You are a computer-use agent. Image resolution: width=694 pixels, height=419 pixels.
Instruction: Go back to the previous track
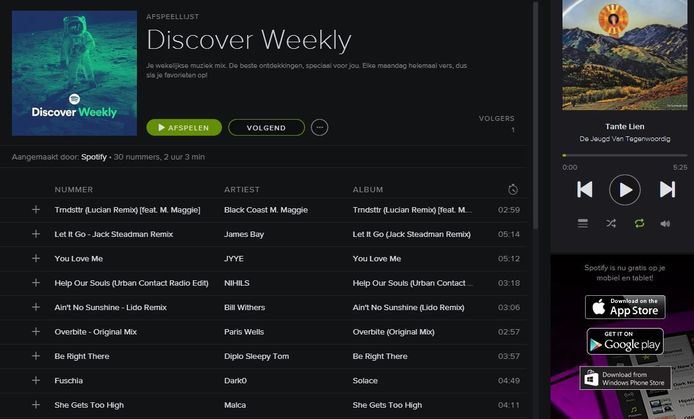(x=584, y=189)
